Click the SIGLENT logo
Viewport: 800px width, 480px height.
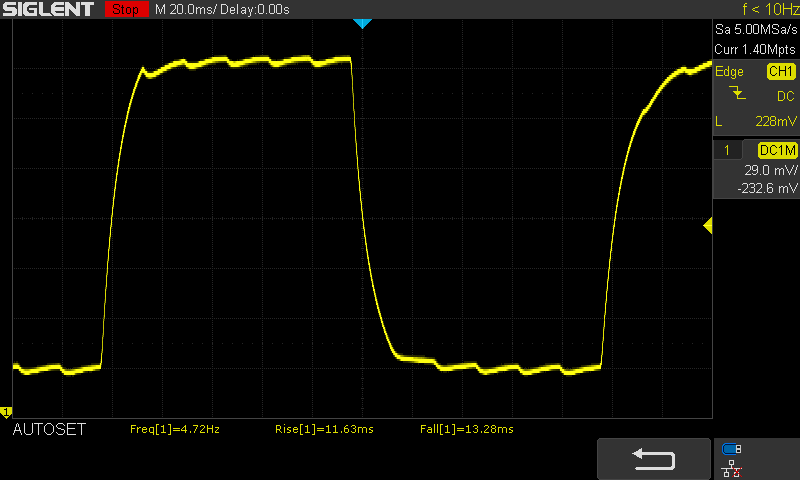[48, 9]
